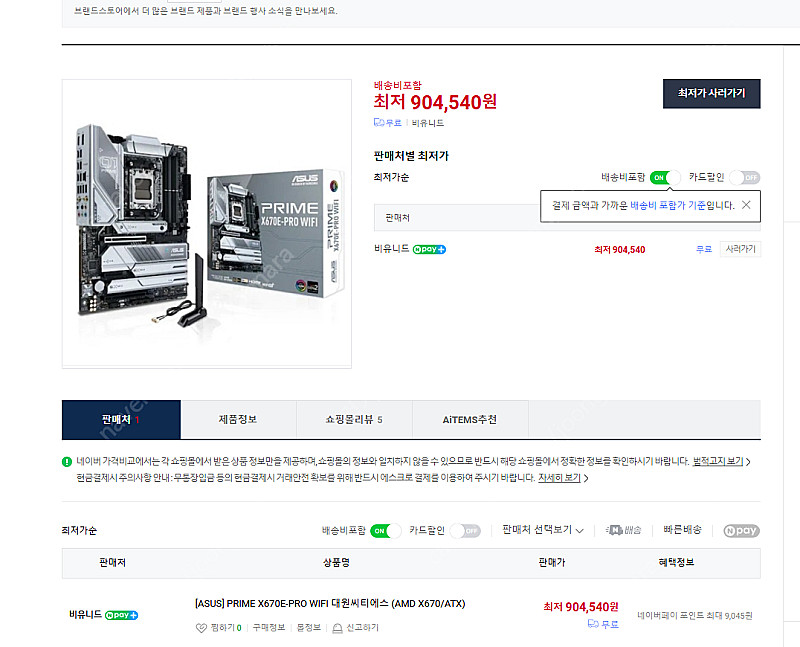Click the 판매처별 최저가 heading
Screen dimensions: 800x647
pyautogui.click(x=411, y=156)
